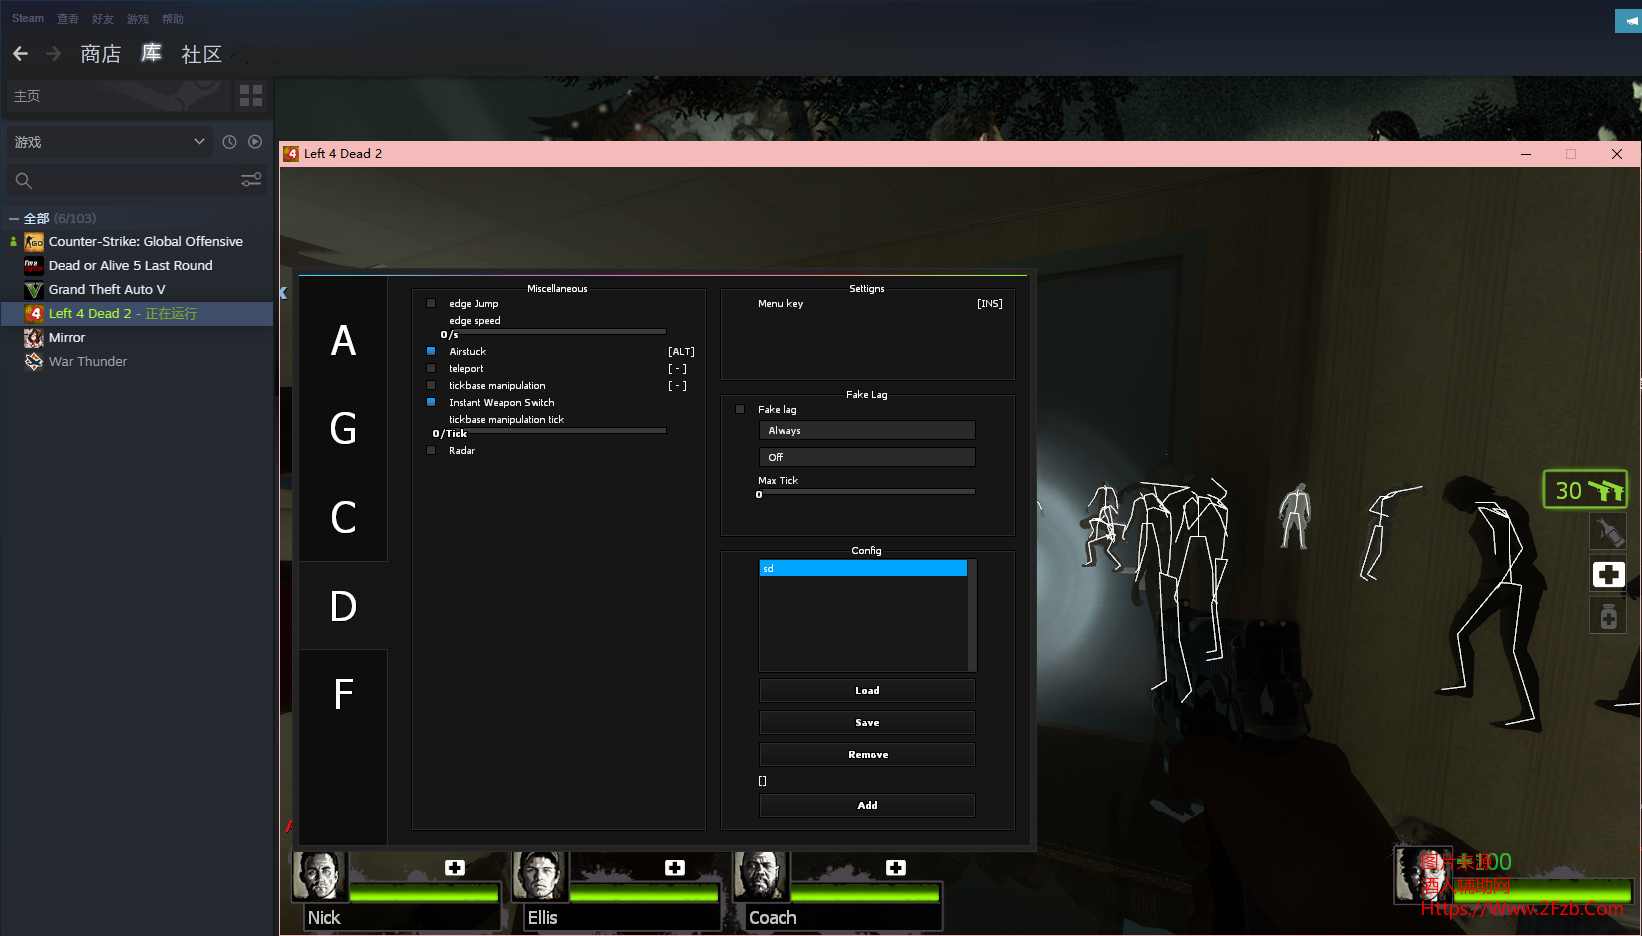Click the Steam library home 主页 button
Image resolution: width=1642 pixels, height=936 pixels.
[117, 96]
